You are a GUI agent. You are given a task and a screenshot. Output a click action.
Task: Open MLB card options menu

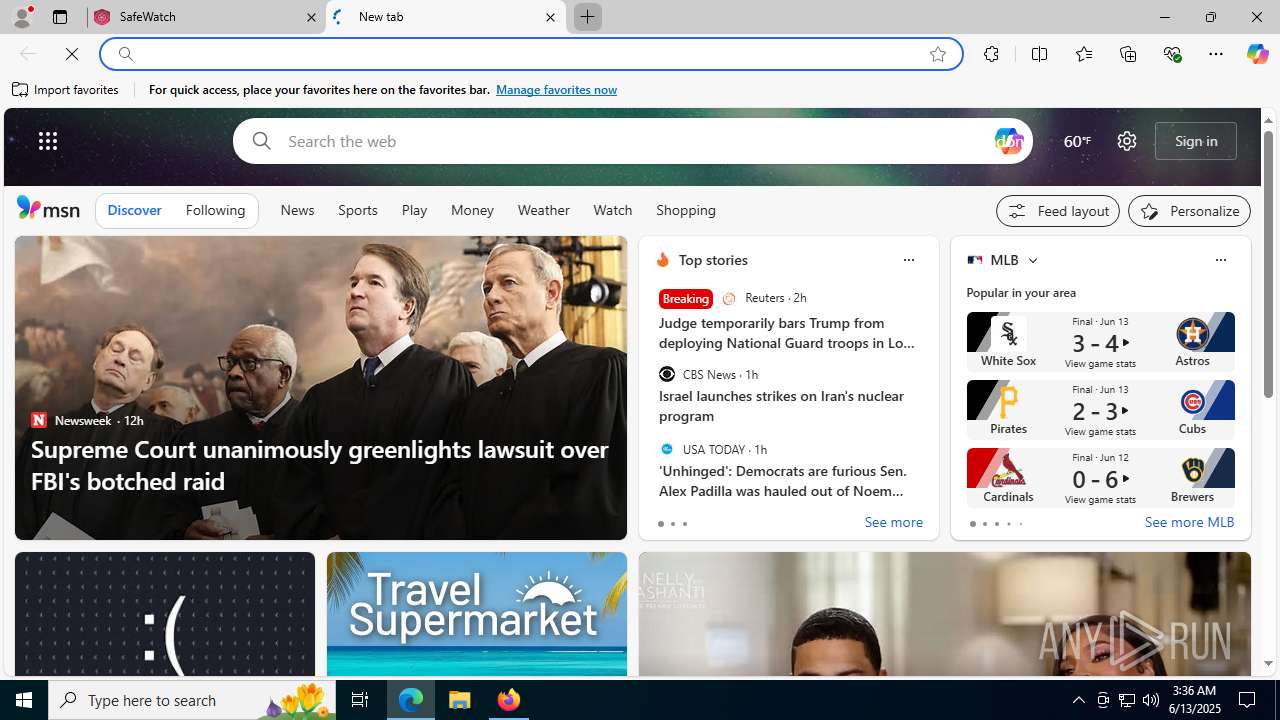[1220, 260]
